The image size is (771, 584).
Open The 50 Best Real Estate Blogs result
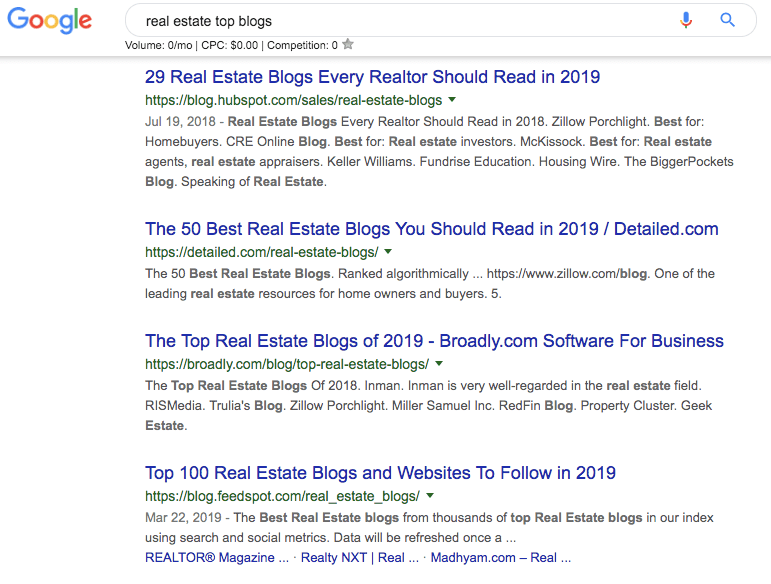(x=432, y=229)
